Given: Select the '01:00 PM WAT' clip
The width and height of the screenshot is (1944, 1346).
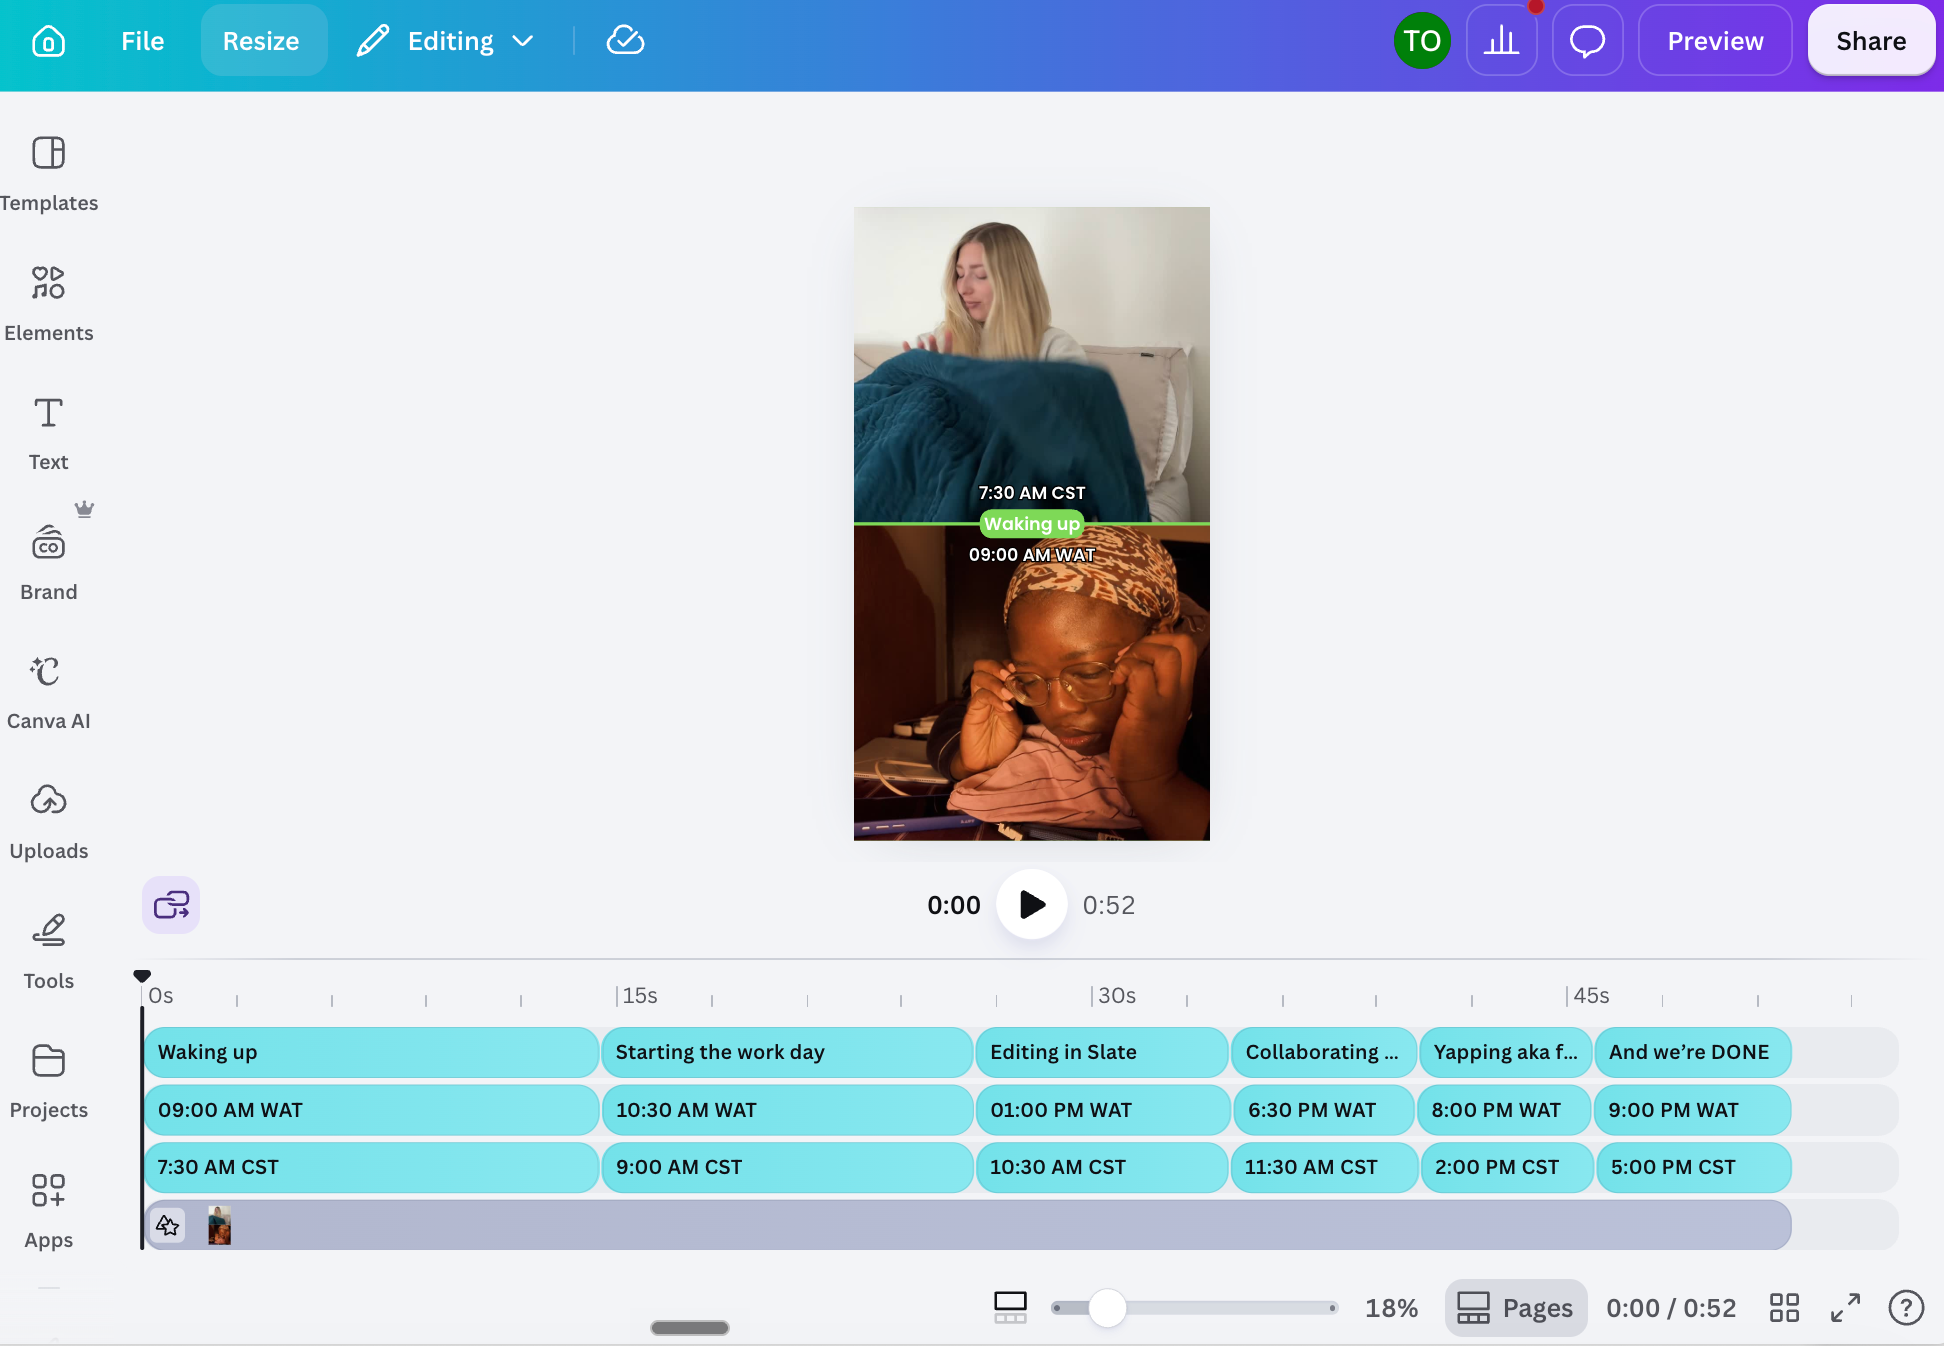Looking at the screenshot, I should point(1102,1110).
